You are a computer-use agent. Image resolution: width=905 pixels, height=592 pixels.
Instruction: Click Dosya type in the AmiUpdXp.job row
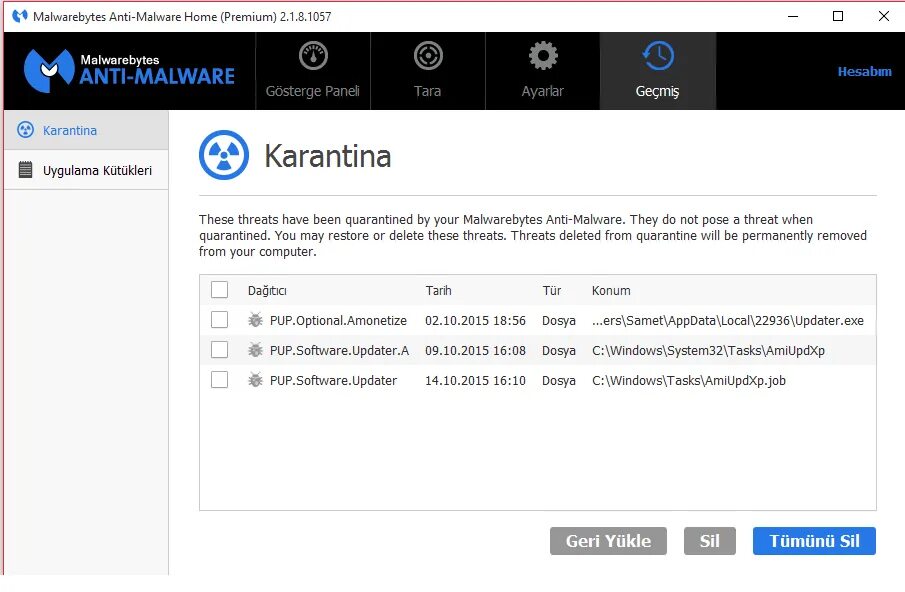(x=559, y=381)
